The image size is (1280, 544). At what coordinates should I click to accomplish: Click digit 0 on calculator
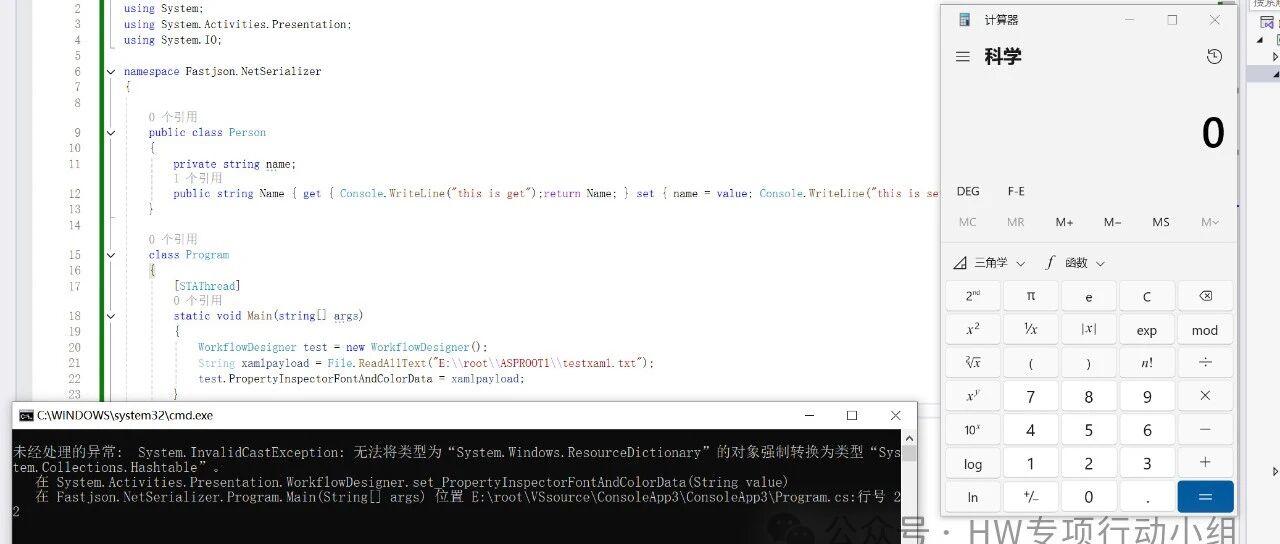[x=1089, y=497]
